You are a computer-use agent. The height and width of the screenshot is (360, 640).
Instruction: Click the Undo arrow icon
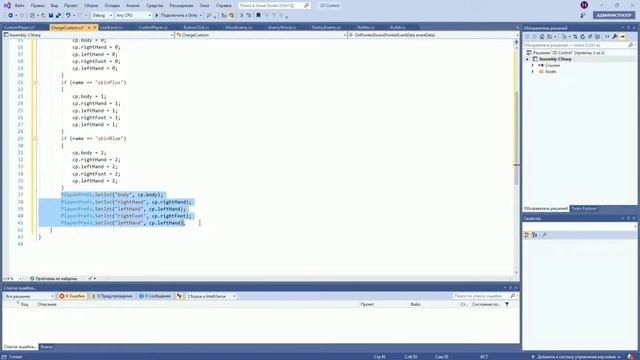click(68, 15)
